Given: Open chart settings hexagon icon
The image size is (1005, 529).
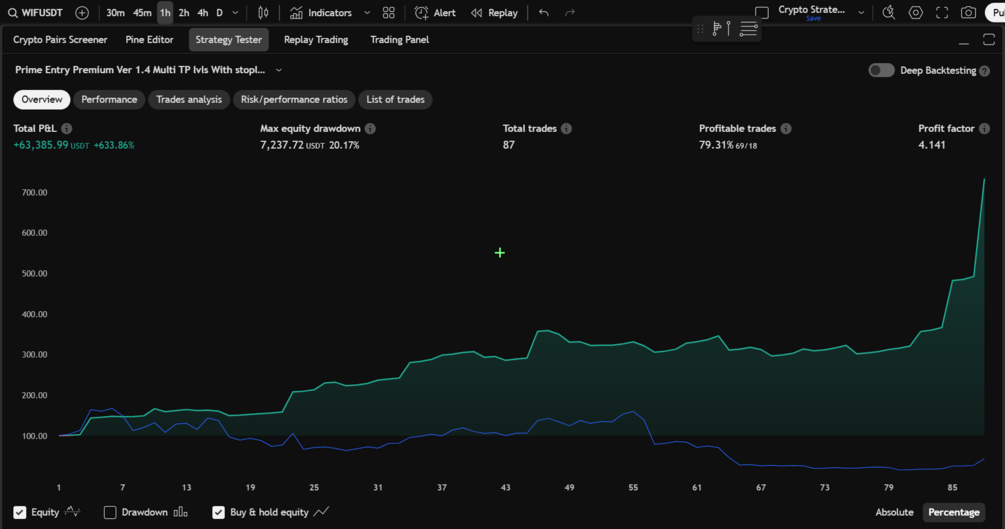Looking at the screenshot, I should pyautogui.click(x=915, y=13).
